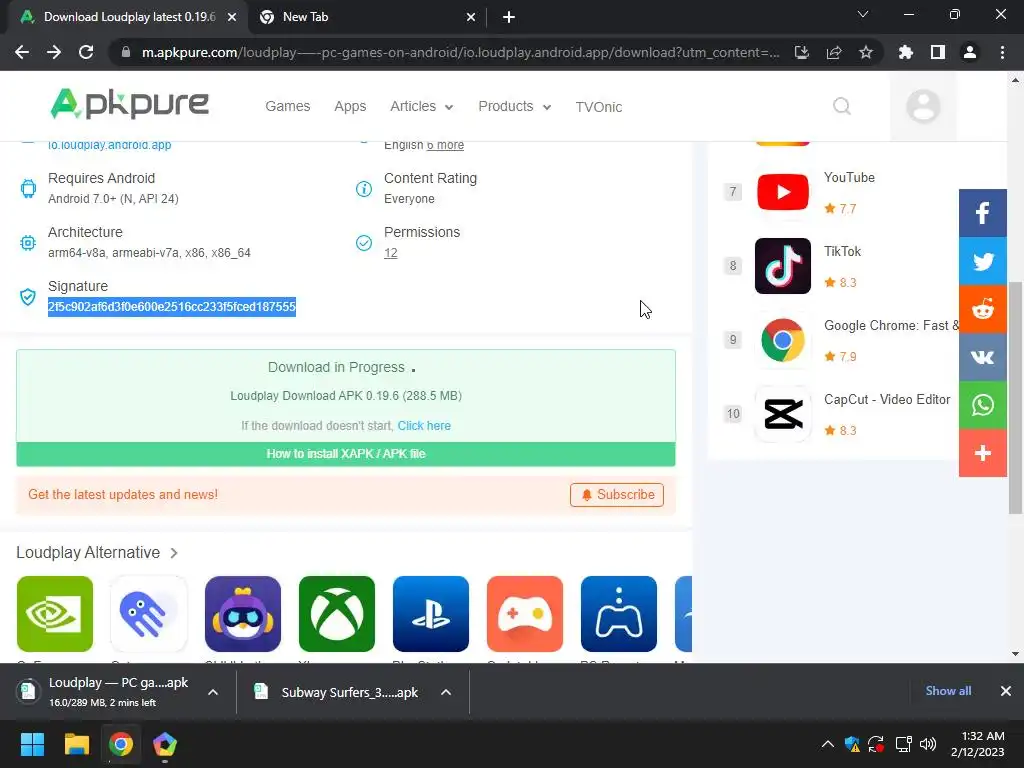1024x768 pixels.
Task: Open the volume control in system tray
Action: [x=927, y=744]
